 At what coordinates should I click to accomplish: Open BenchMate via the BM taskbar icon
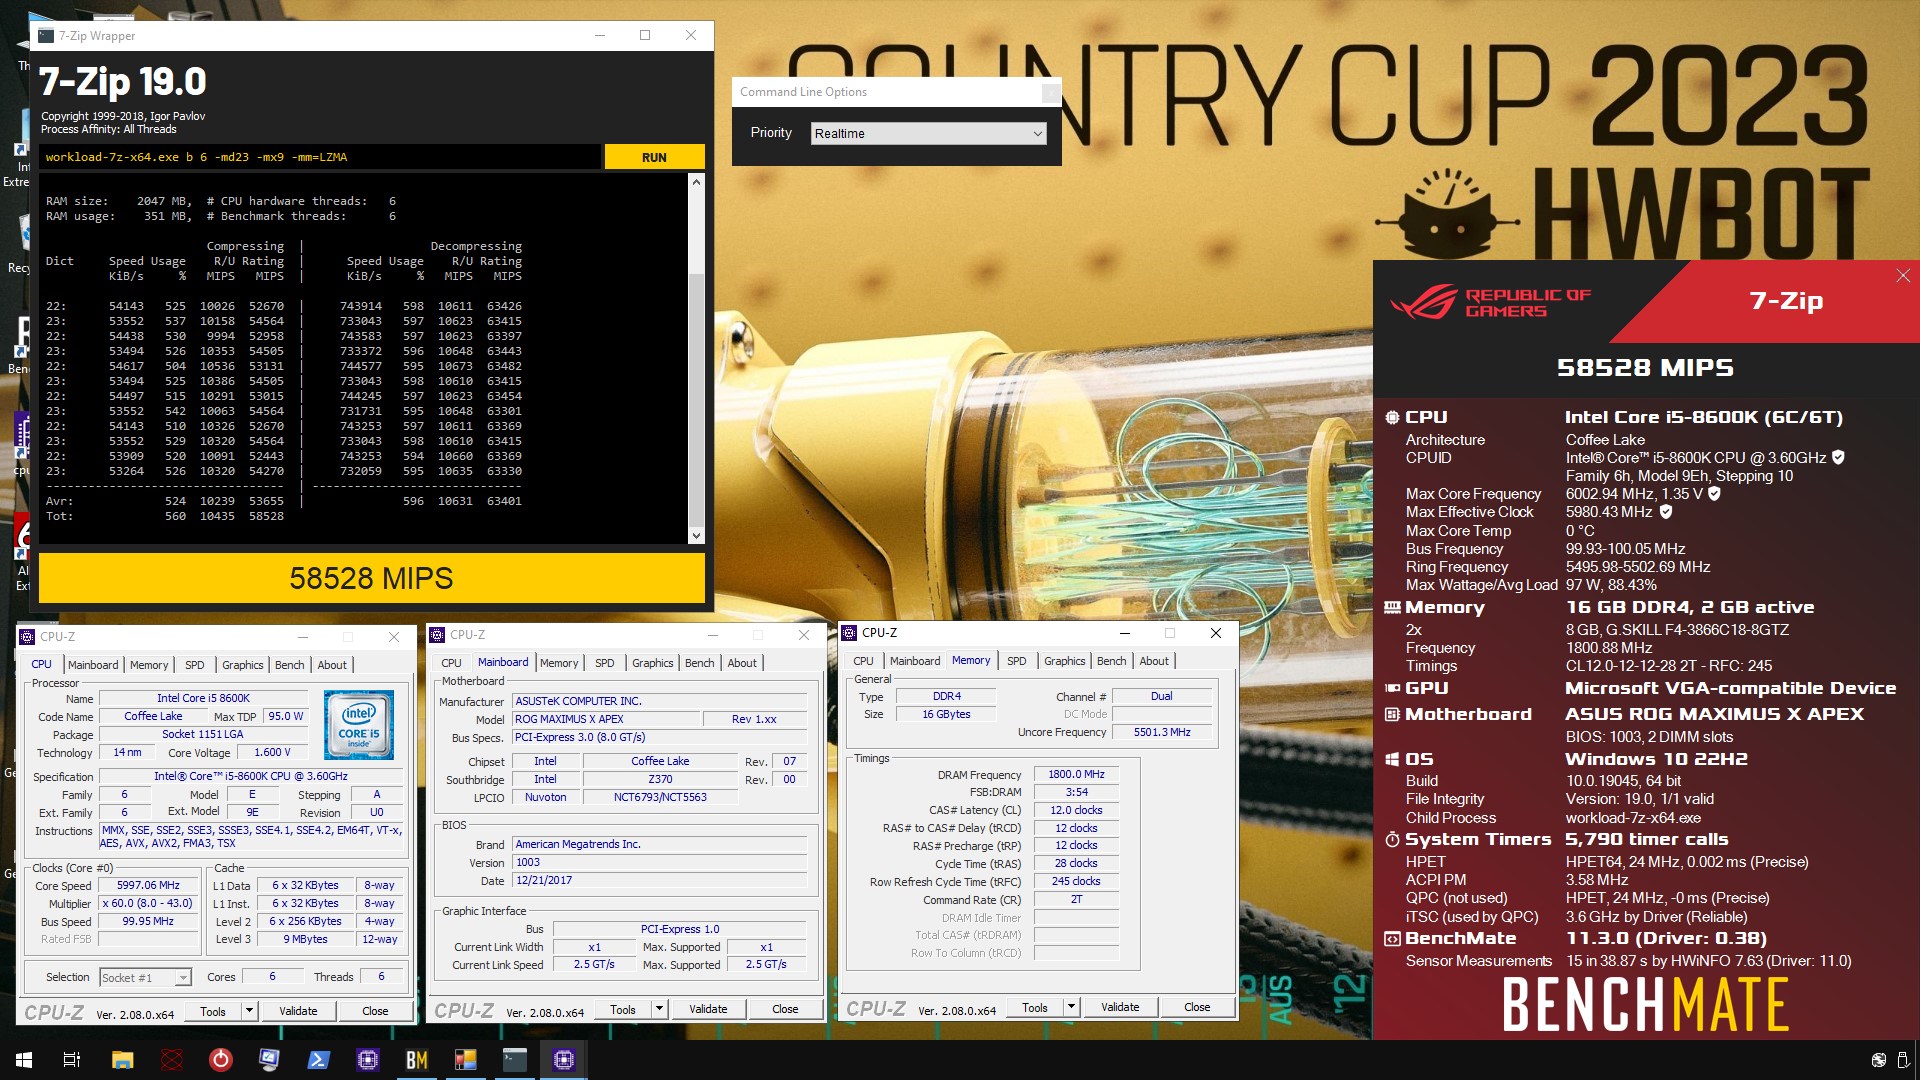416,1060
